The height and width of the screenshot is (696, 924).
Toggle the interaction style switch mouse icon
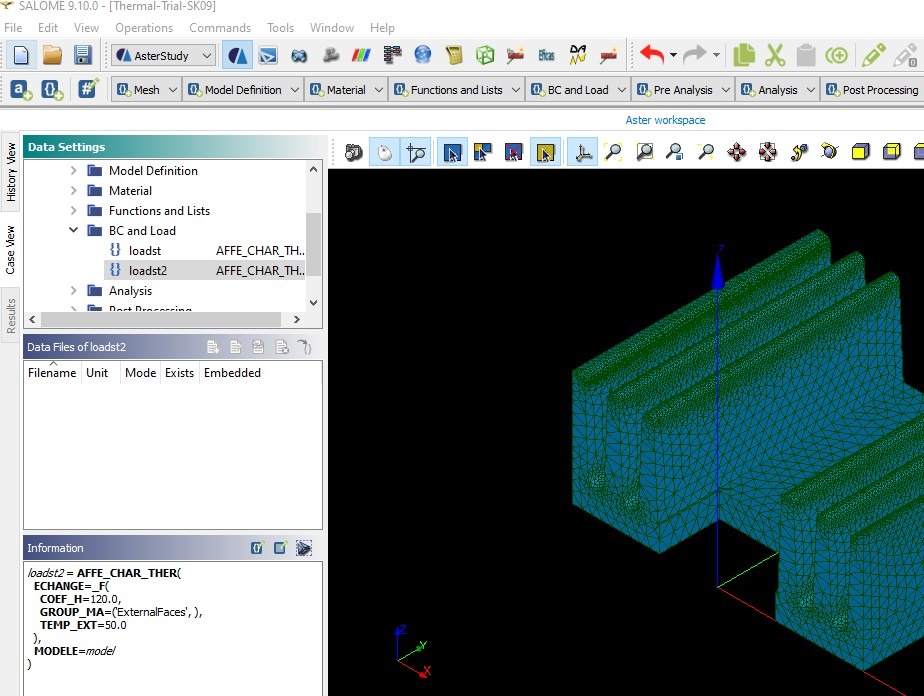pyautogui.click(x=385, y=153)
